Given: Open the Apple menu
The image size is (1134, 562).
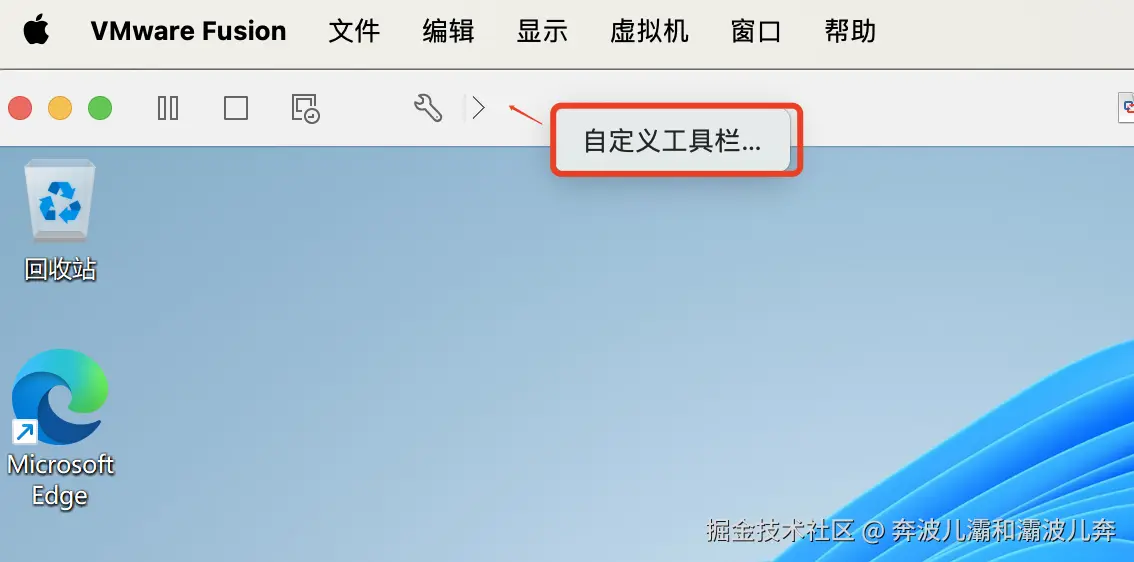Looking at the screenshot, I should click(x=36, y=31).
